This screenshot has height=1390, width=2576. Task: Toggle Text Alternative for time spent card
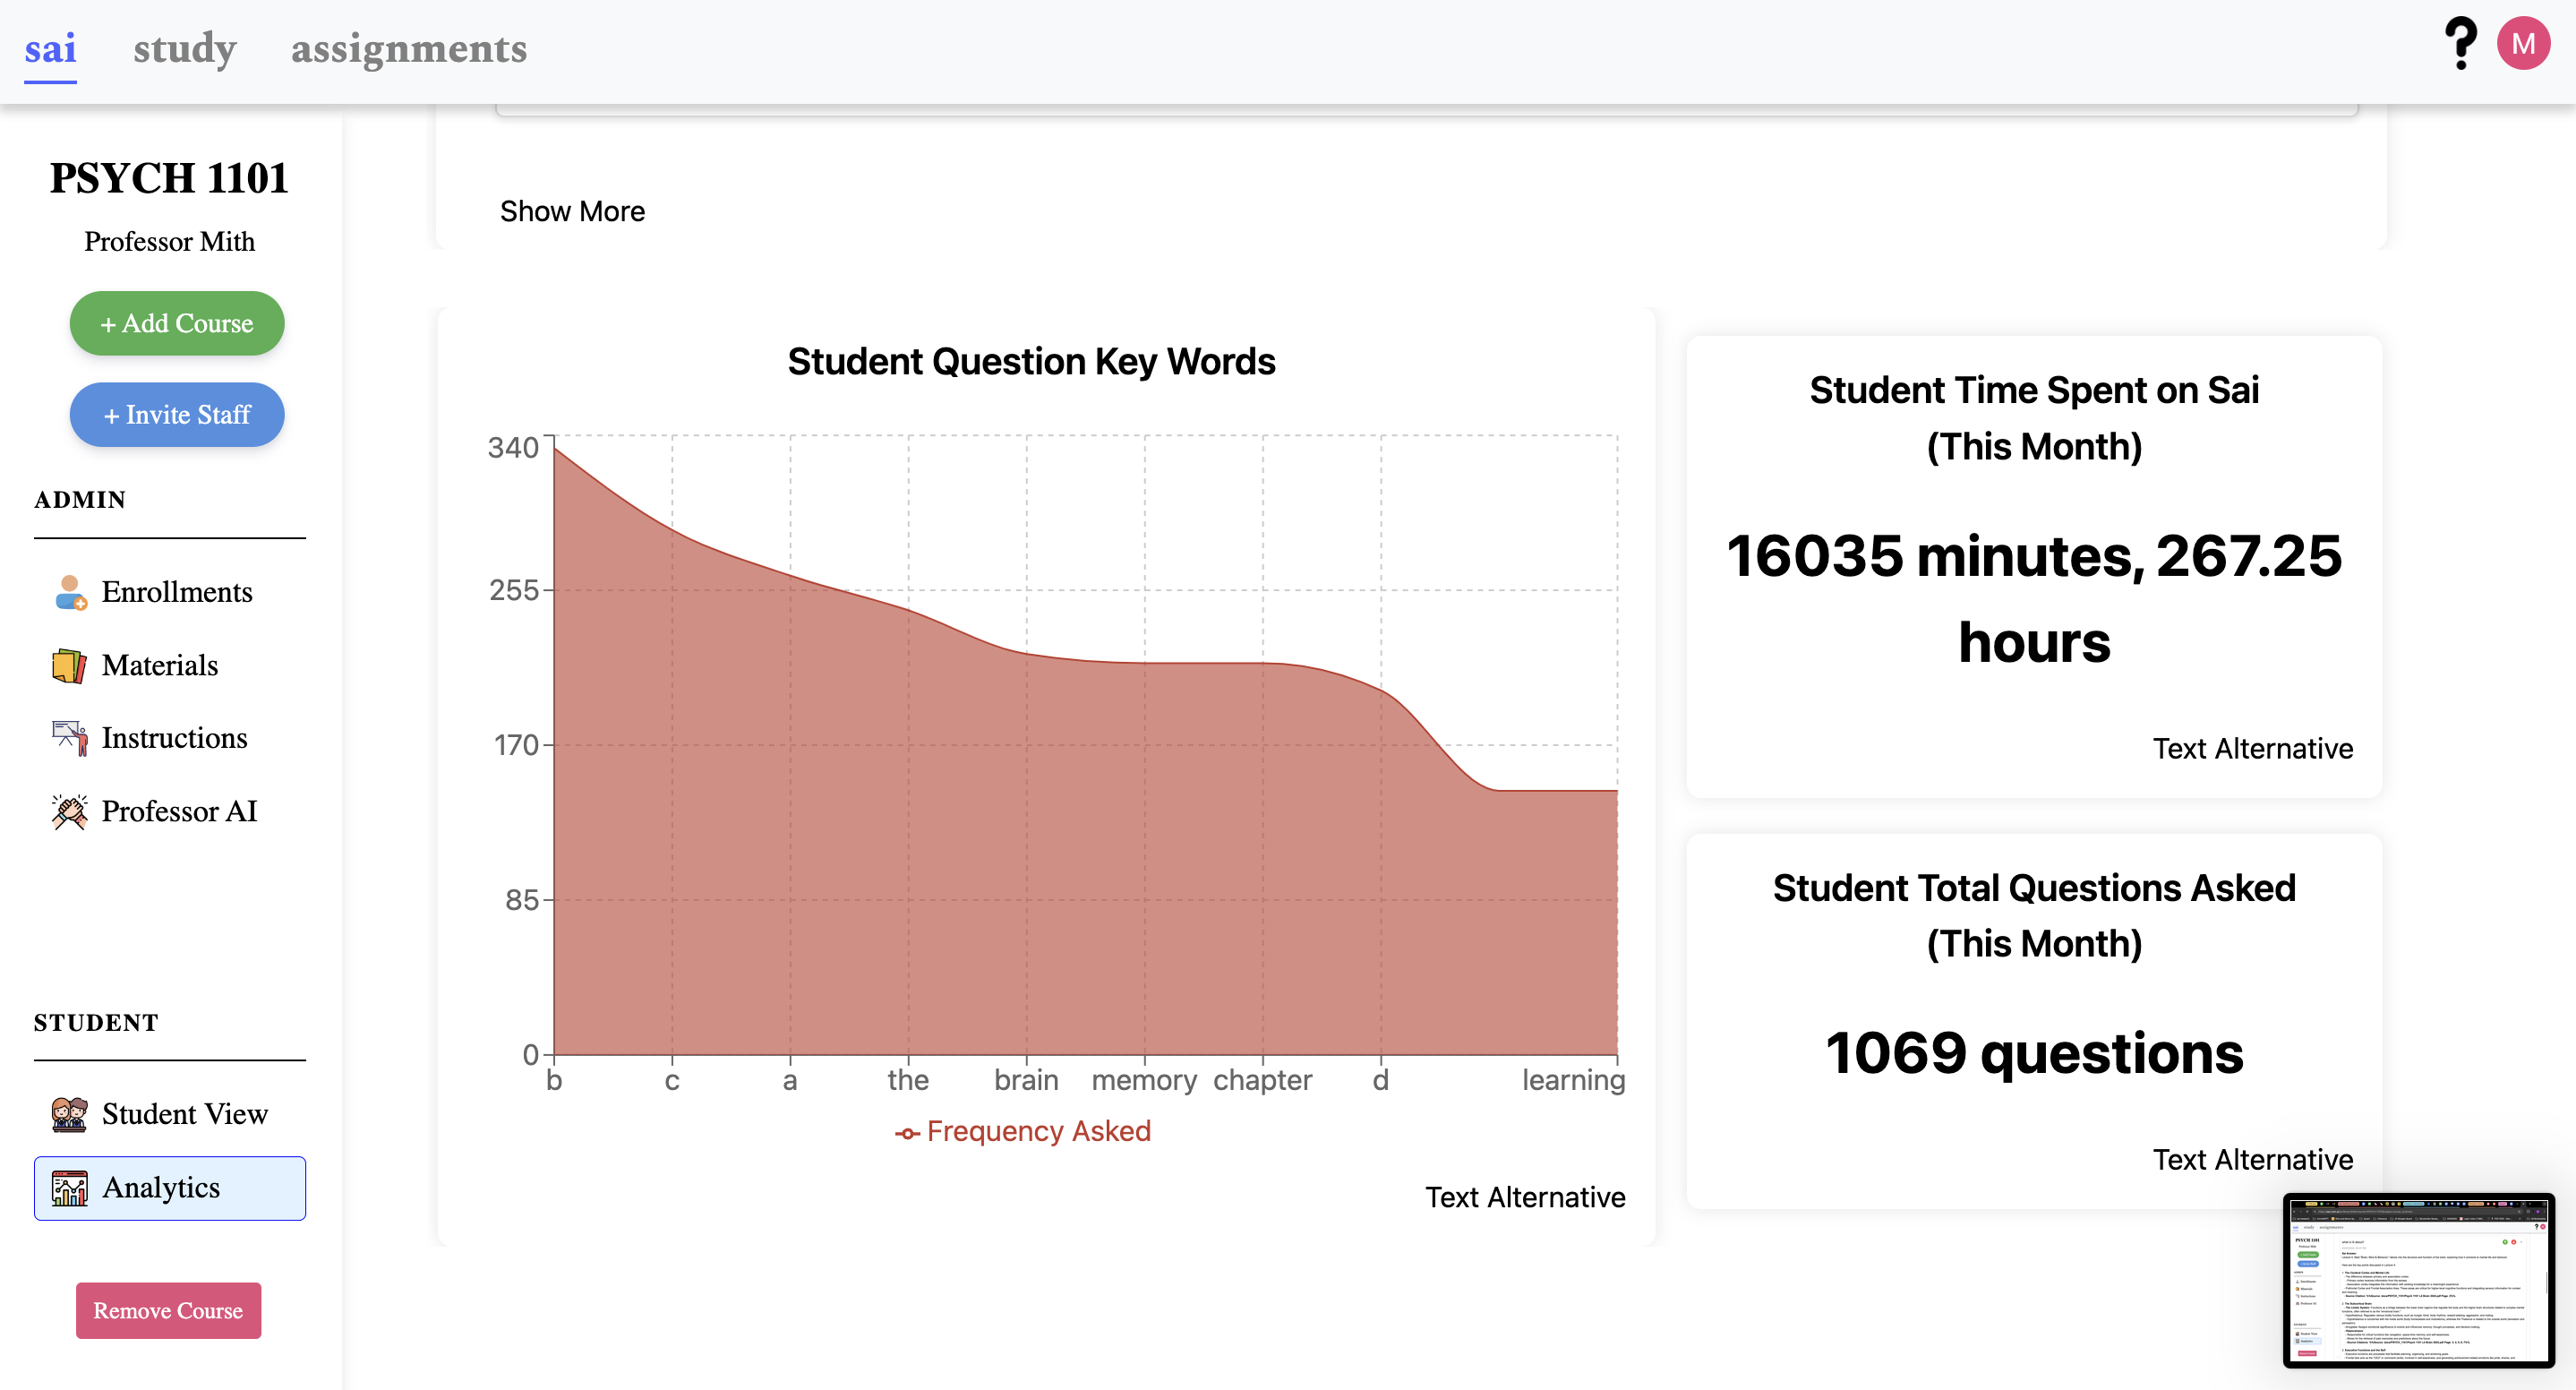(x=2252, y=748)
